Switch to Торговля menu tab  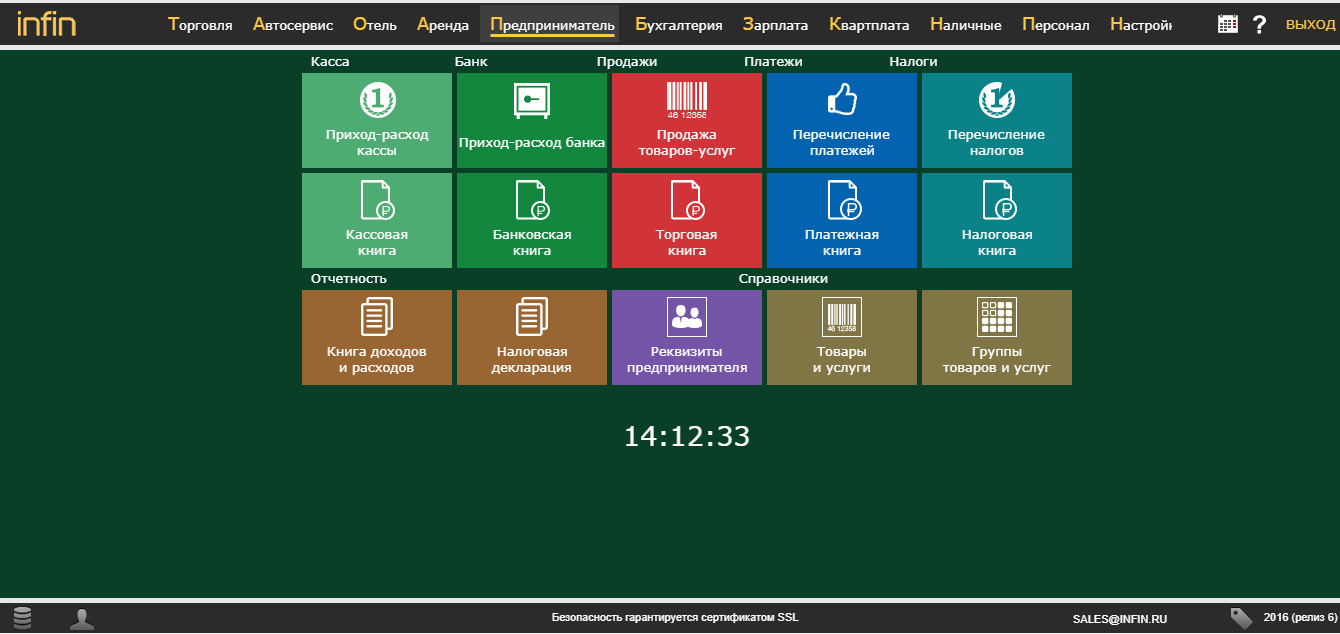(200, 25)
